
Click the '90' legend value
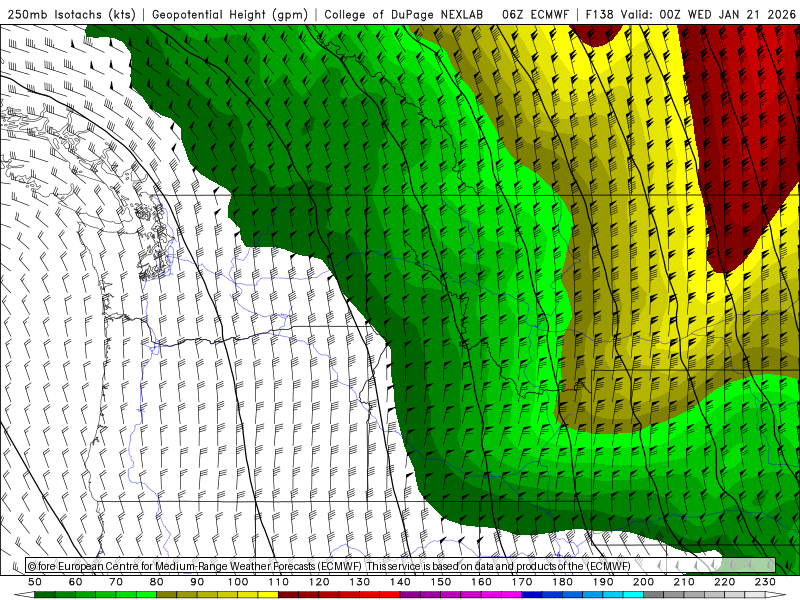[x=197, y=582]
